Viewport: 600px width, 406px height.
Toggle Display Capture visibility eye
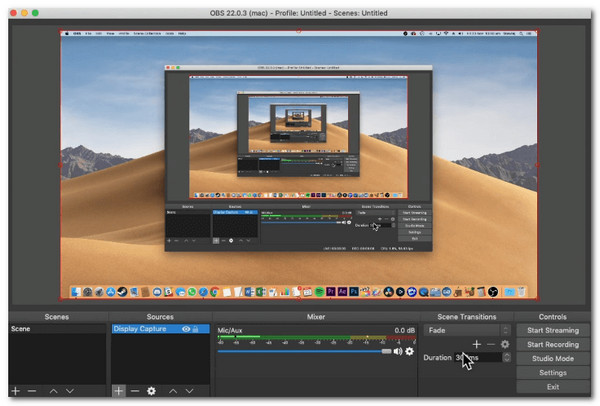coord(186,329)
